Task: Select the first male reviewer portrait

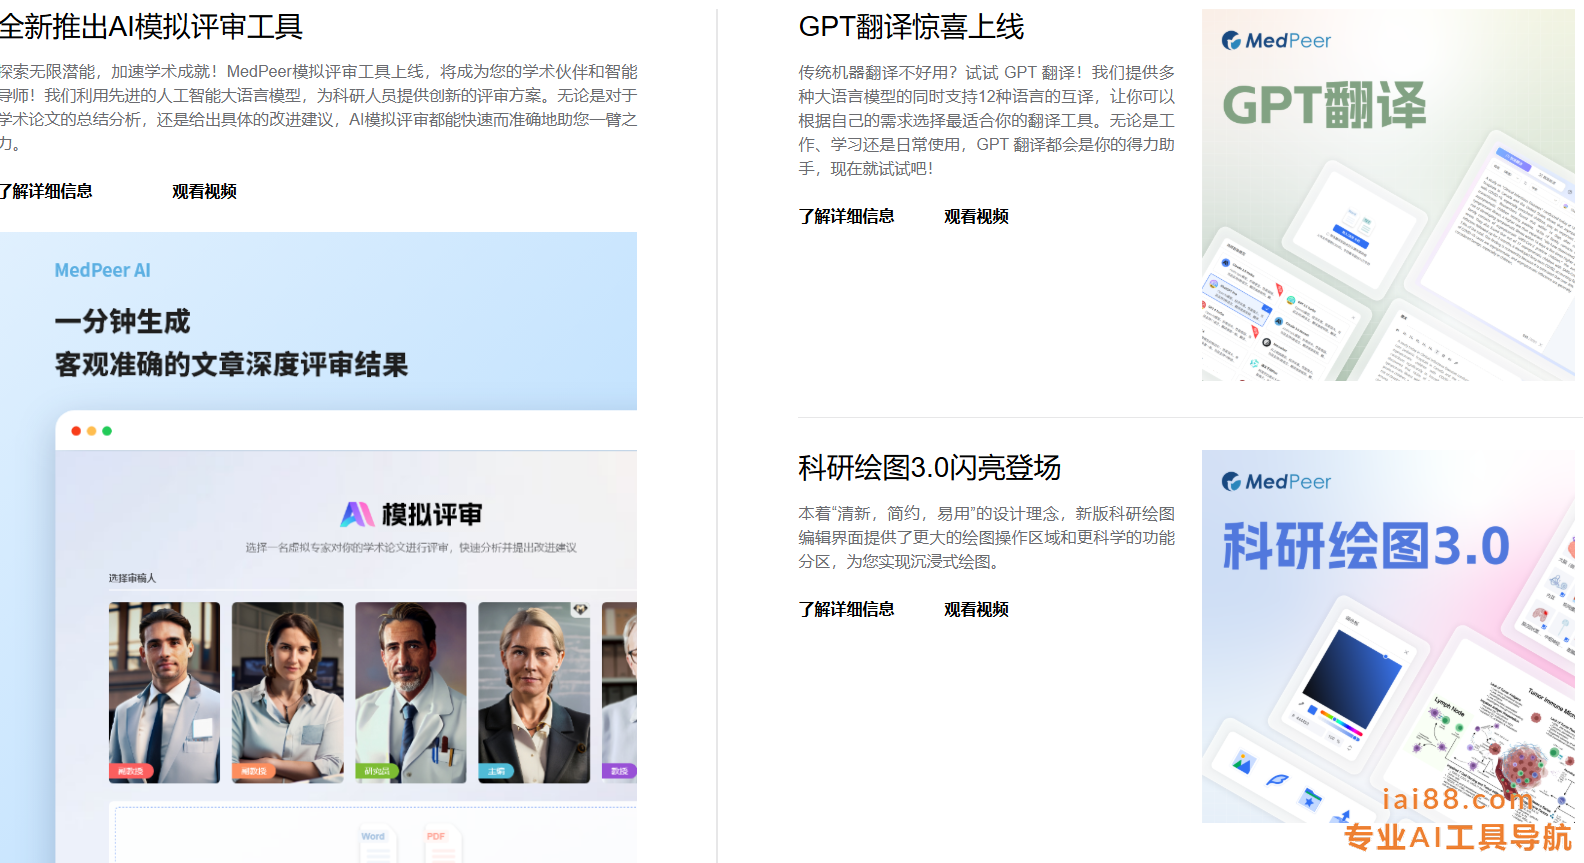Action: pos(164,691)
